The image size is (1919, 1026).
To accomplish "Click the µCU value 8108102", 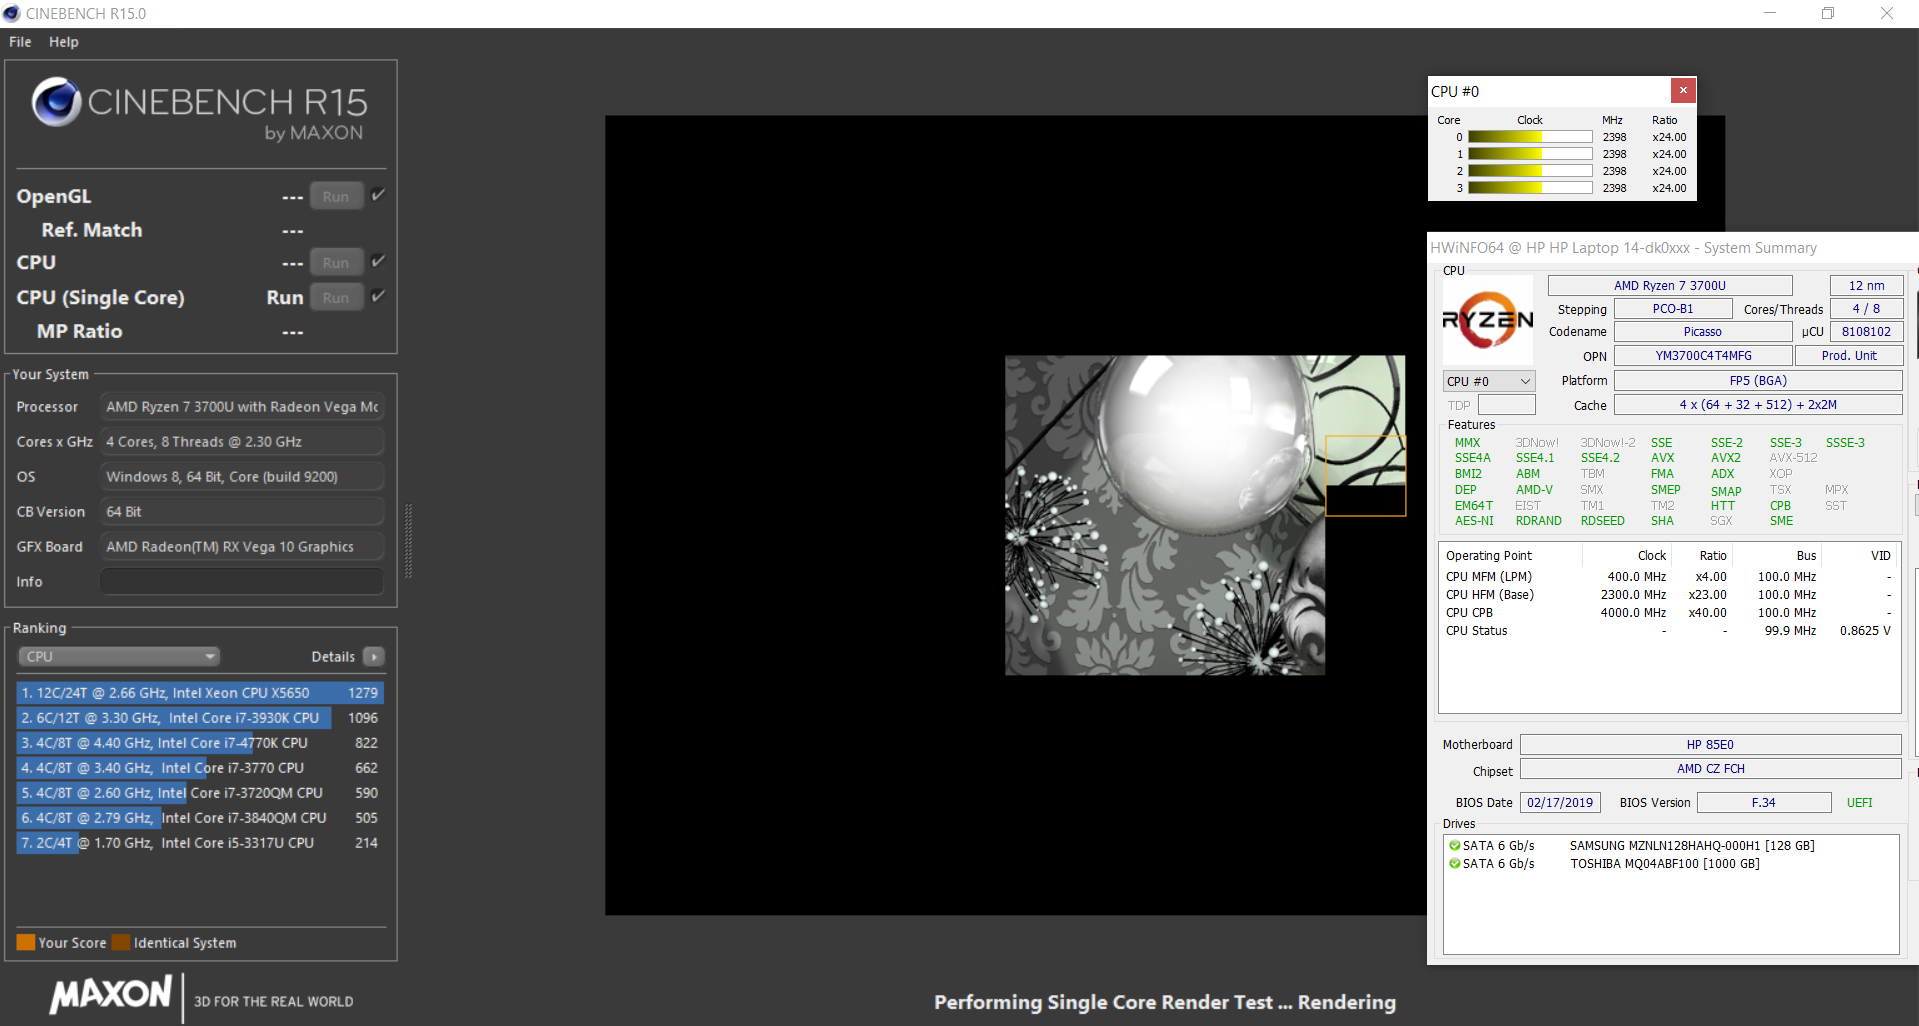I will (1866, 332).
